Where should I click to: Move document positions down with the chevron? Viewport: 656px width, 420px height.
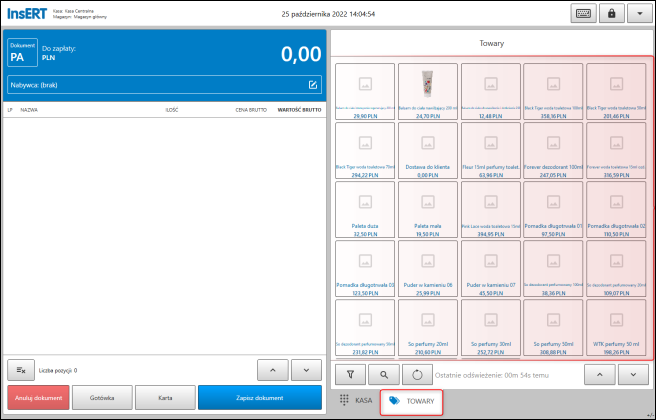click(306, 370)
